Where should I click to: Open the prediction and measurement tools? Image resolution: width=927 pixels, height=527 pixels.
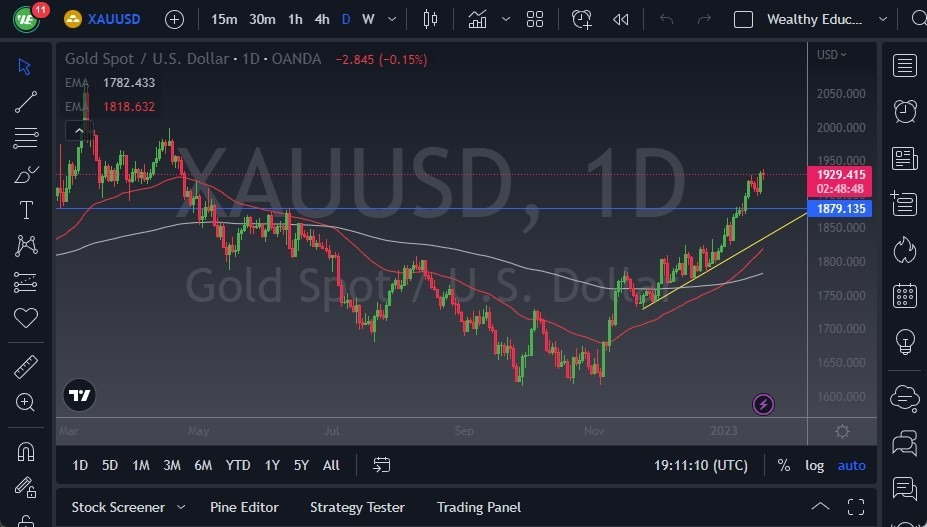point(25,282)
